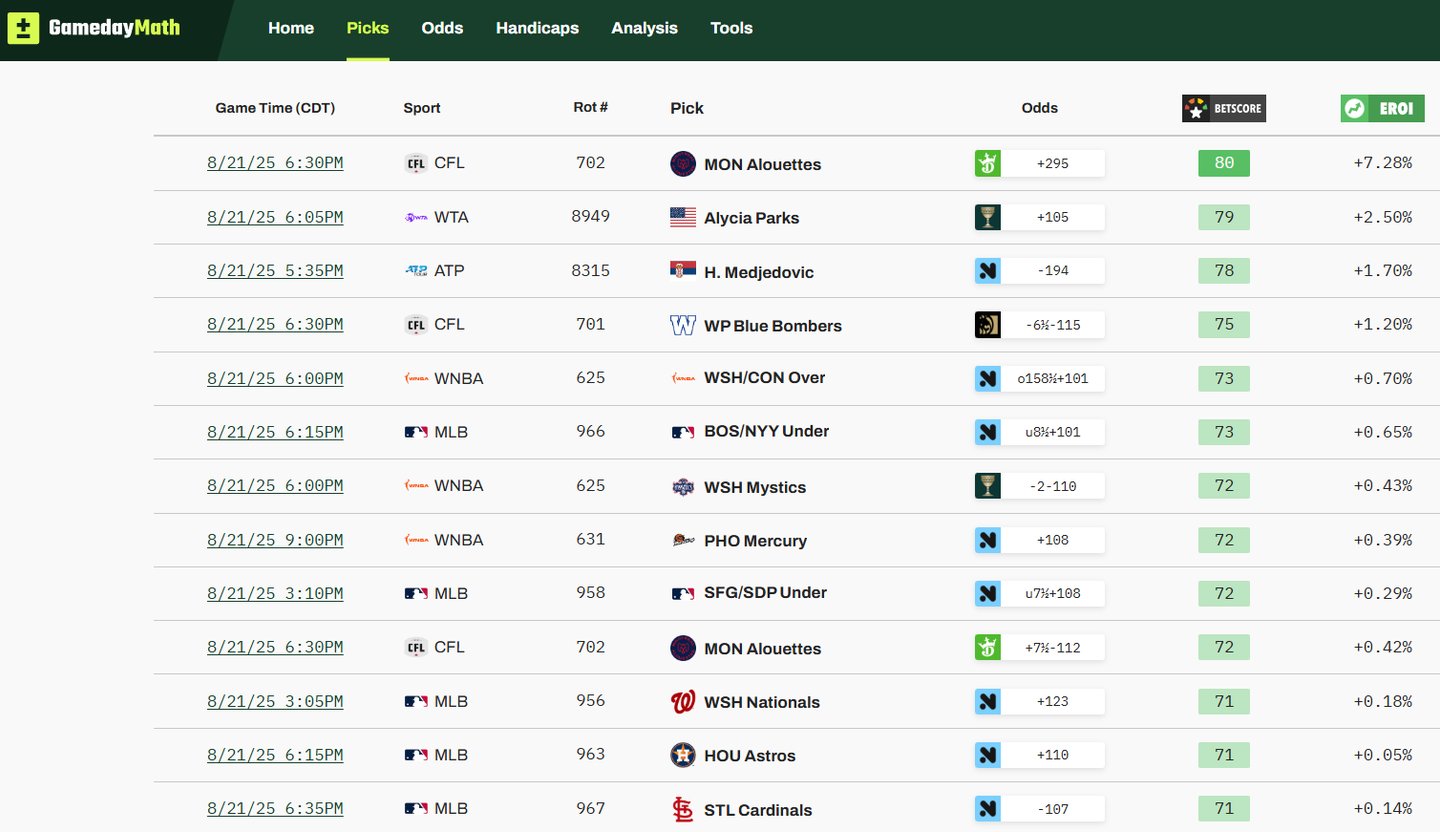Click the US flag next to Alycia Parks

[683, 217]
